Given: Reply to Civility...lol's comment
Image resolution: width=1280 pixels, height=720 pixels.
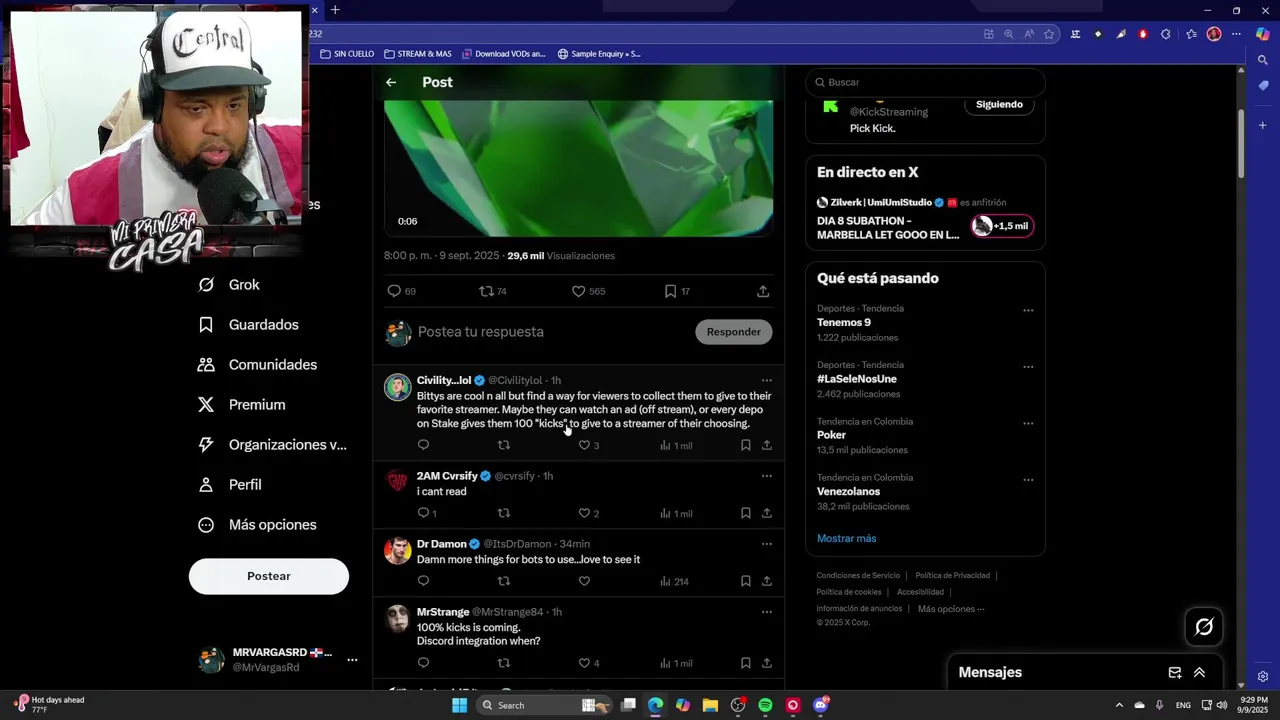Looking at the screenshot, I should click(x=423, y=445).
